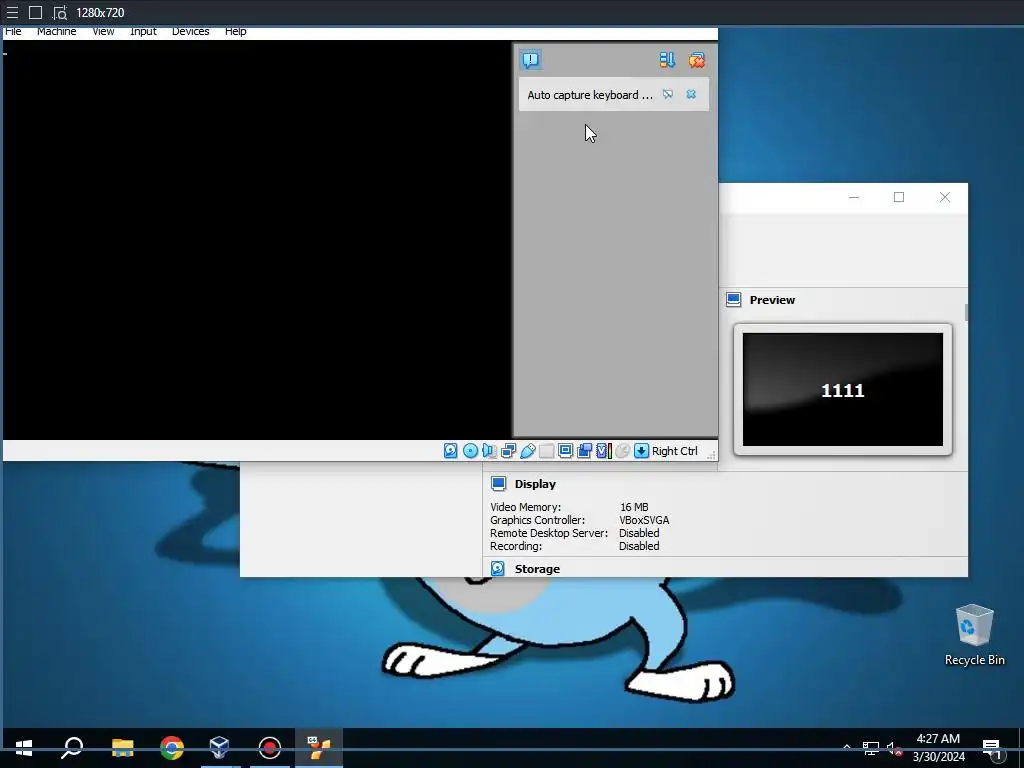Click the notification ordering icon
The image size is (1024, 768).
pos(667,60)
